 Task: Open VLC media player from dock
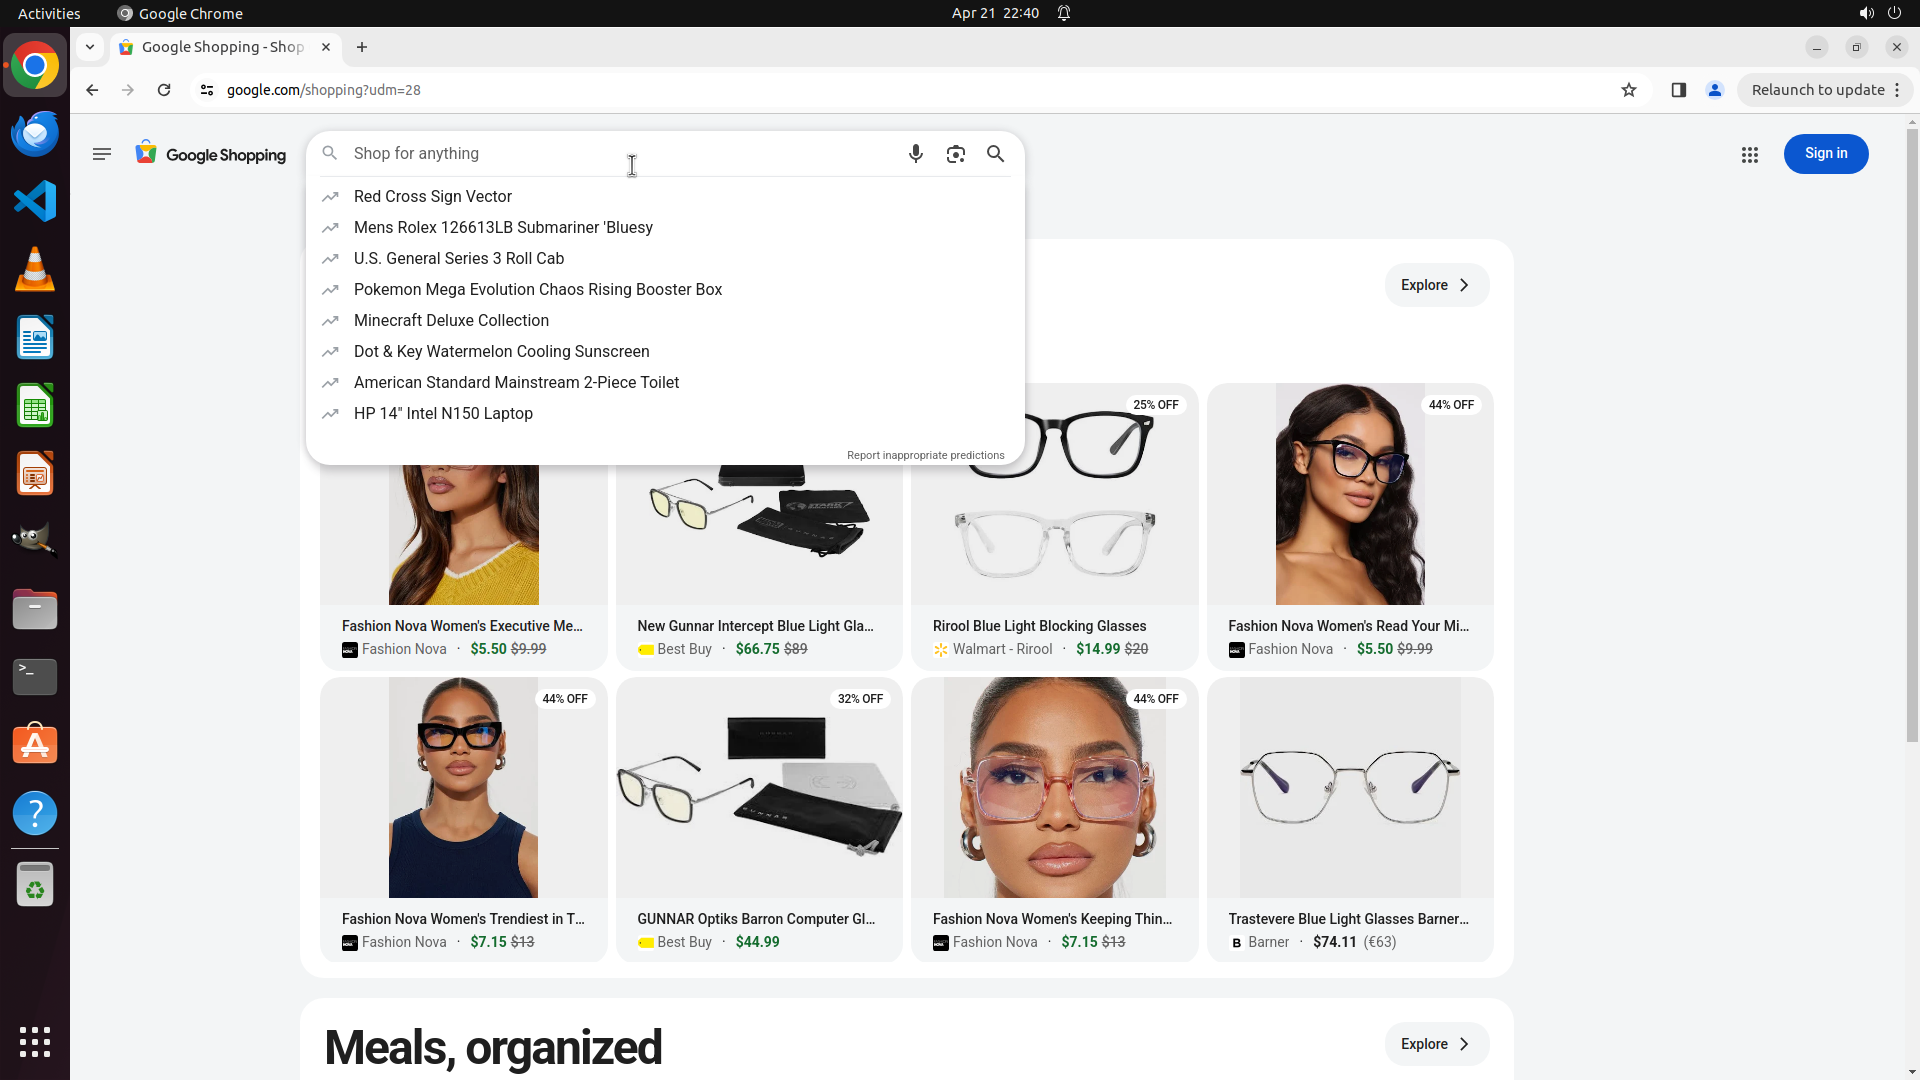tap(35, 270)
